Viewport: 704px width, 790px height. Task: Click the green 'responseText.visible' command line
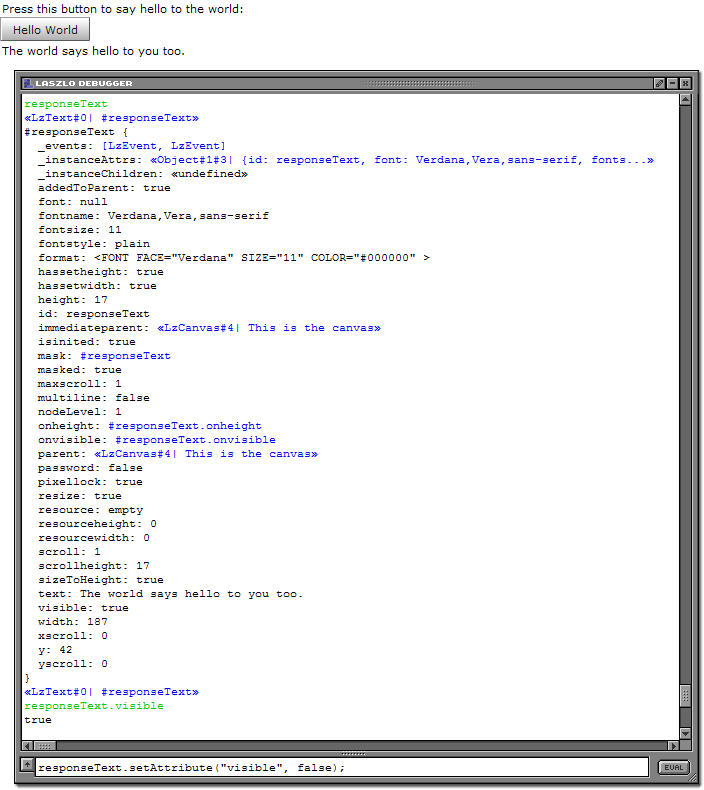pyautogui.click(x=94, y=706)
